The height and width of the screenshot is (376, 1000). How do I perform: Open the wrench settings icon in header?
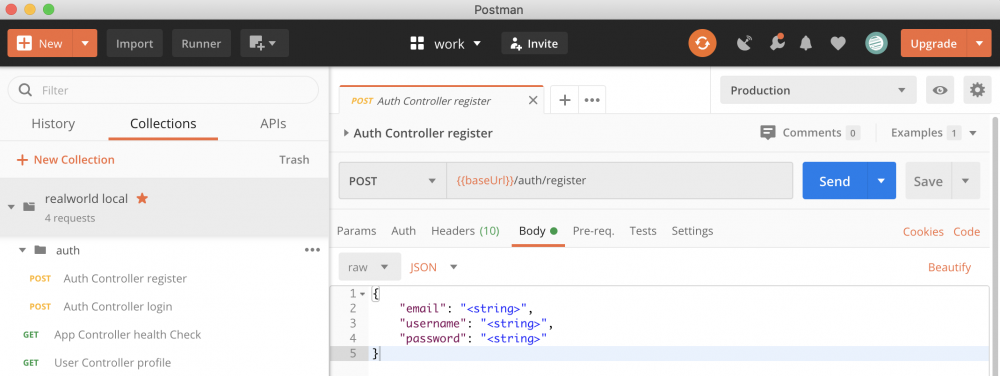click(776, 43)
